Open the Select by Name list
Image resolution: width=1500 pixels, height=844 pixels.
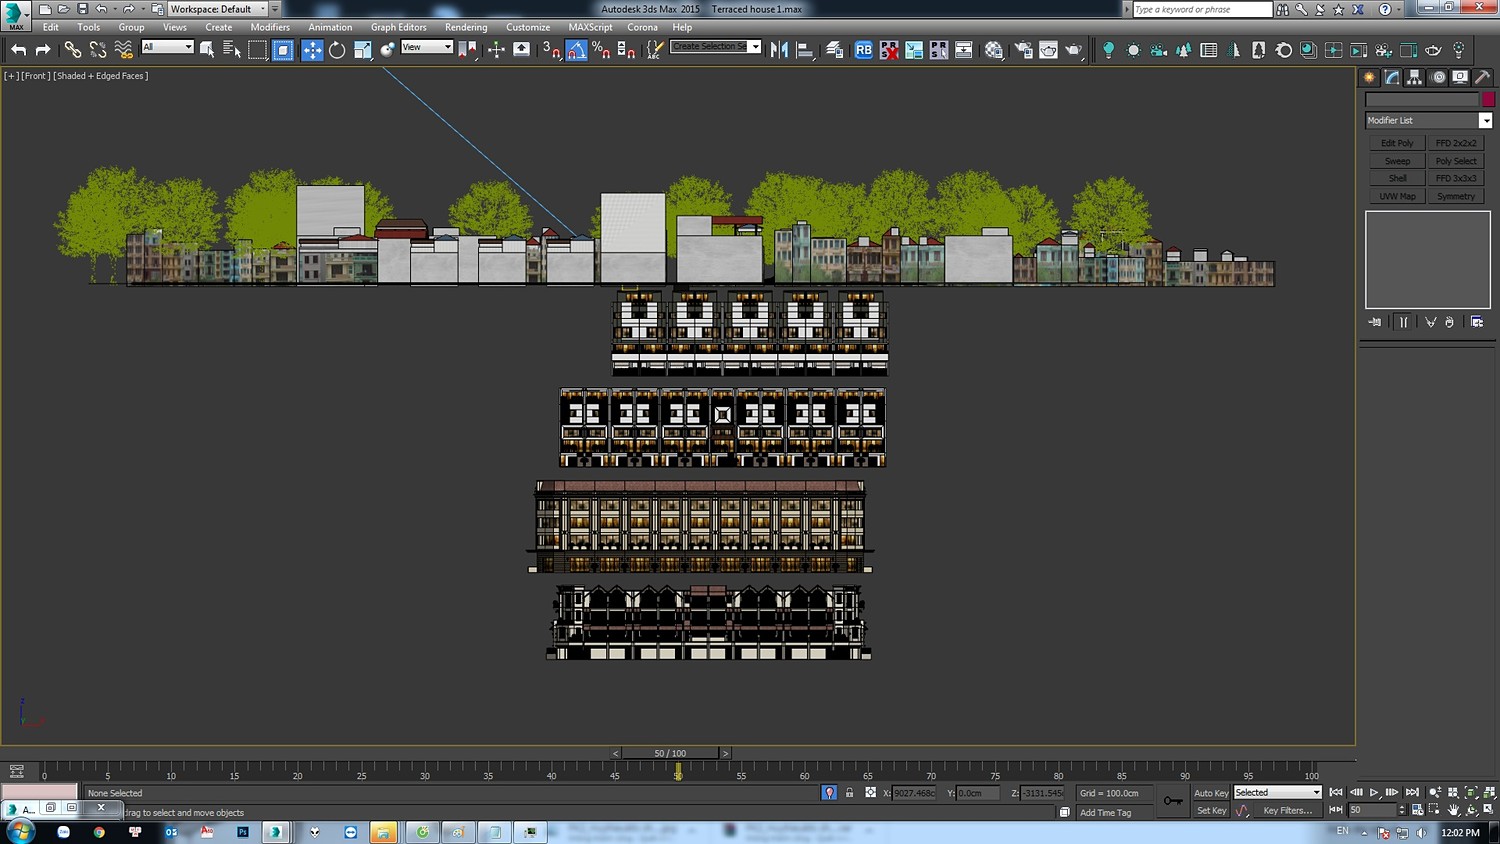(232, 49)
